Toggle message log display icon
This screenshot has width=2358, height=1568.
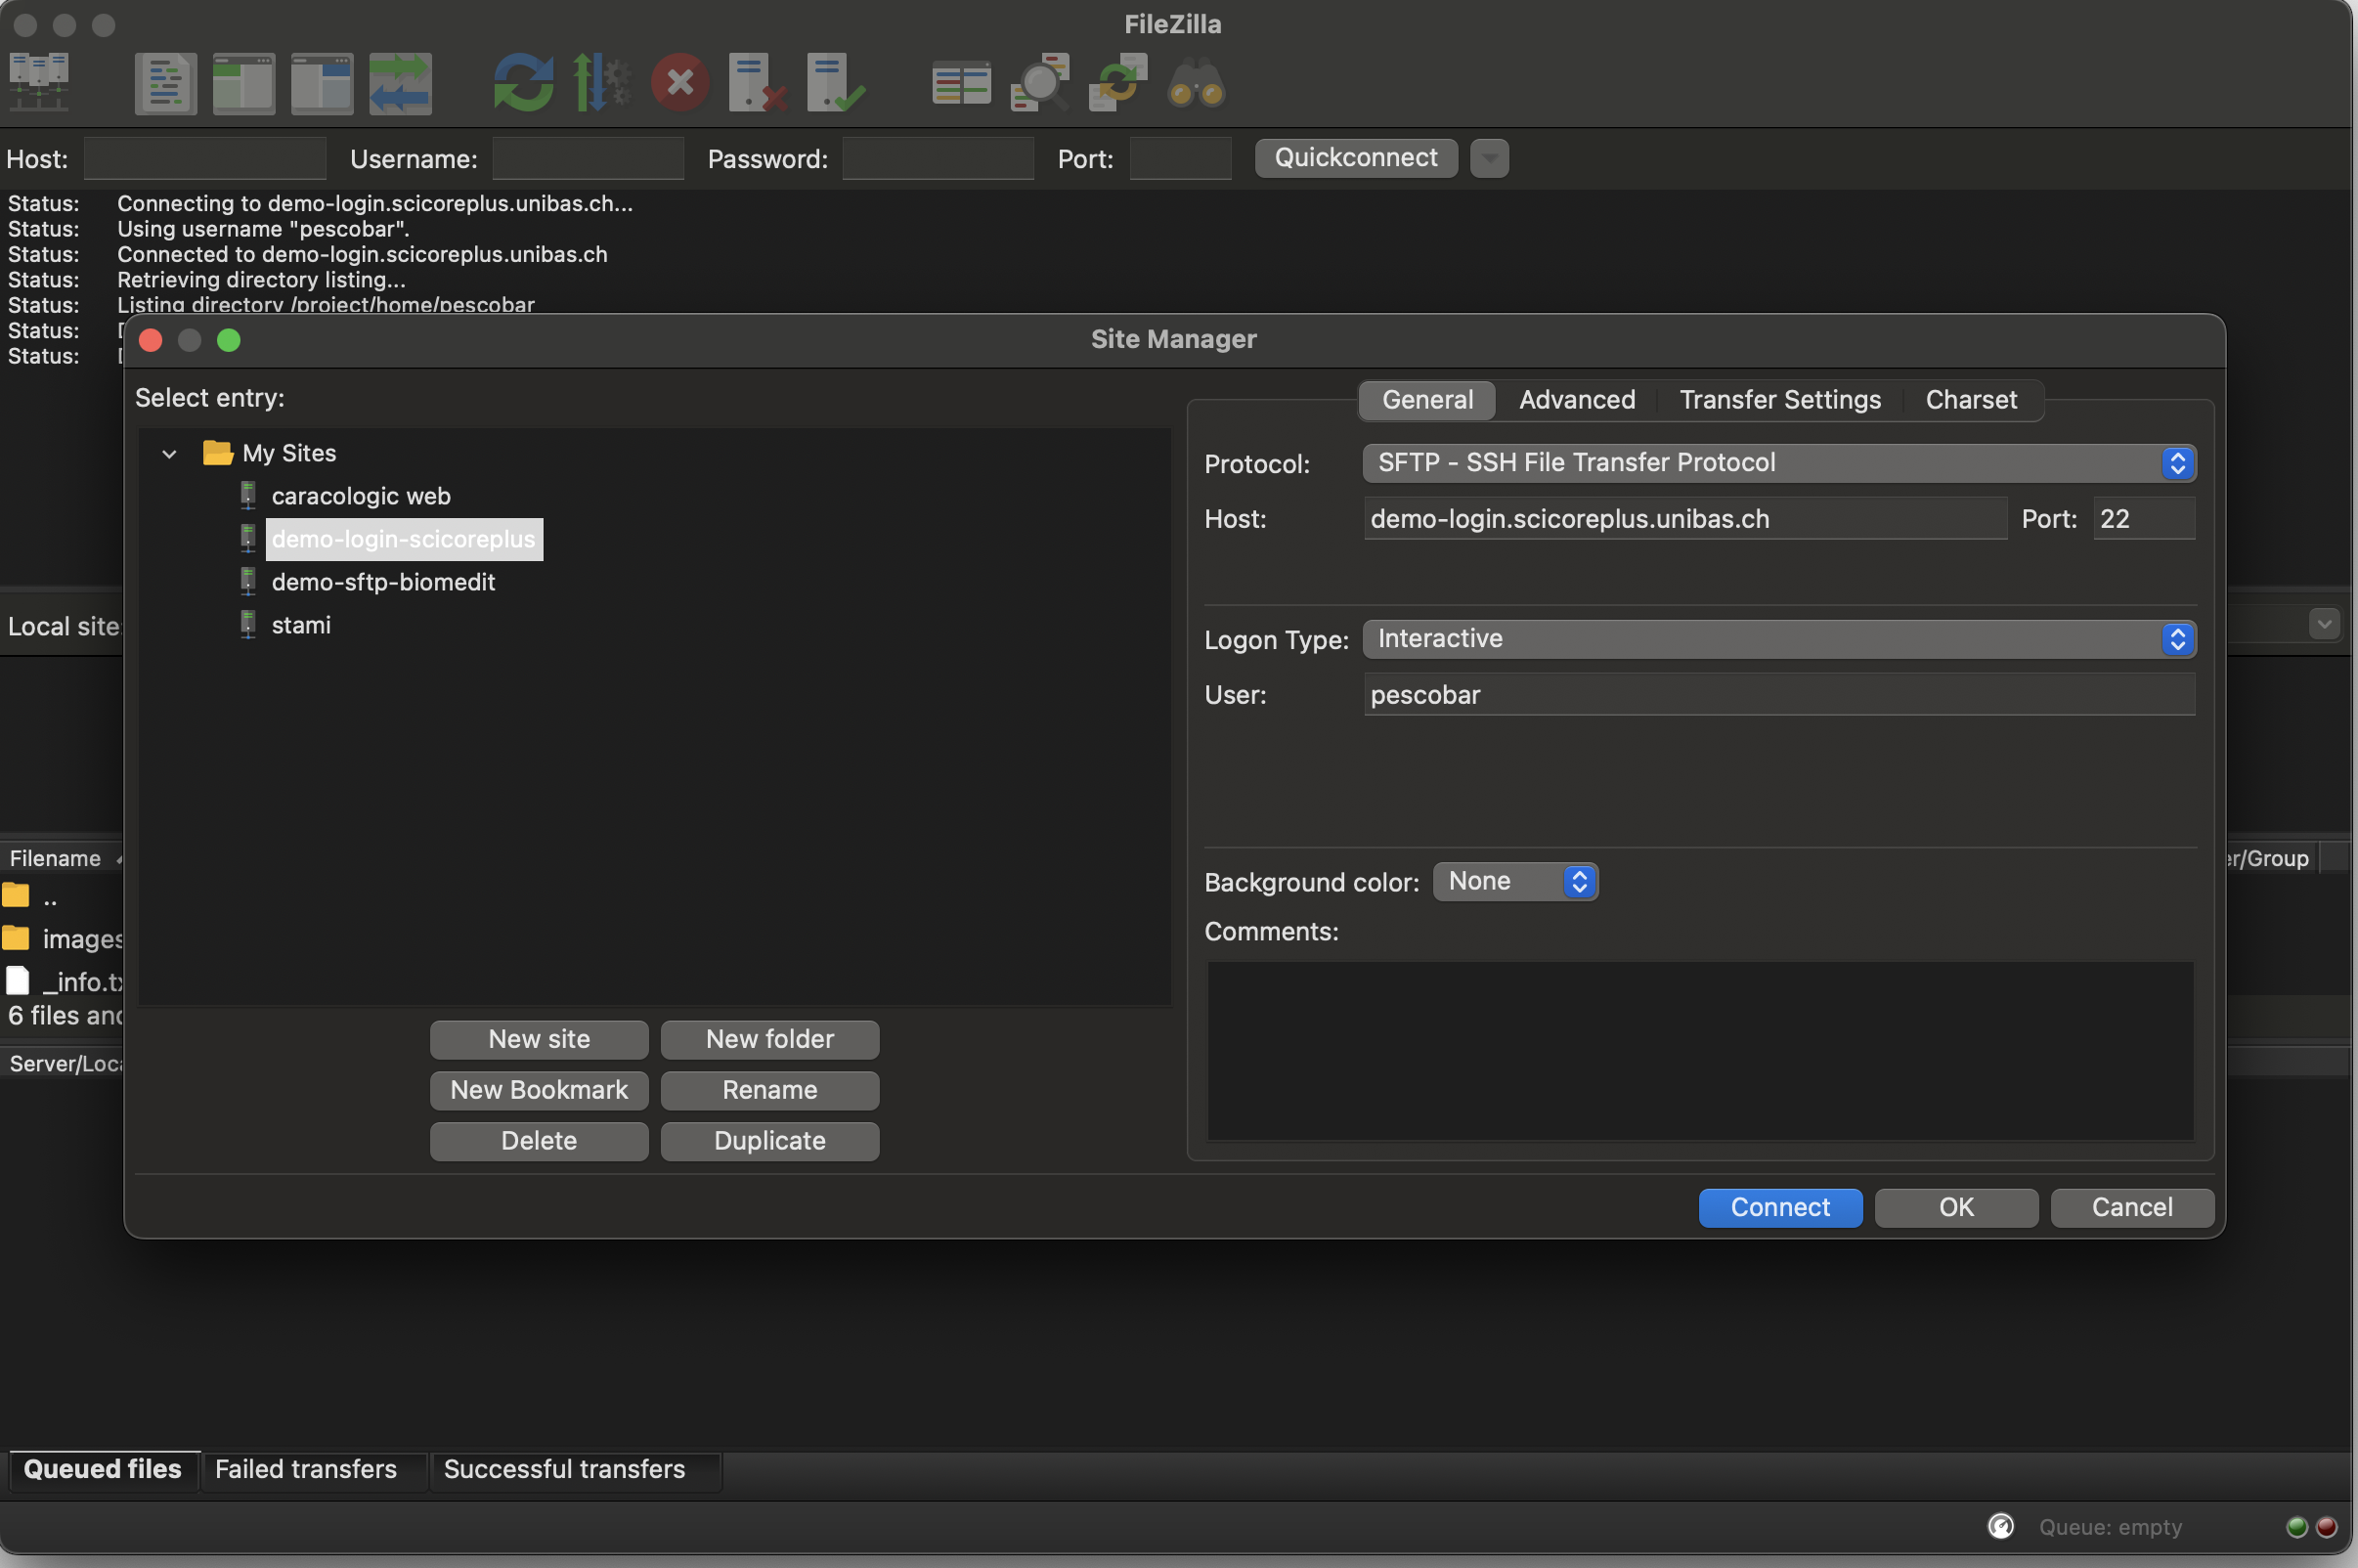pyautogui.click(x=165, y=83)
